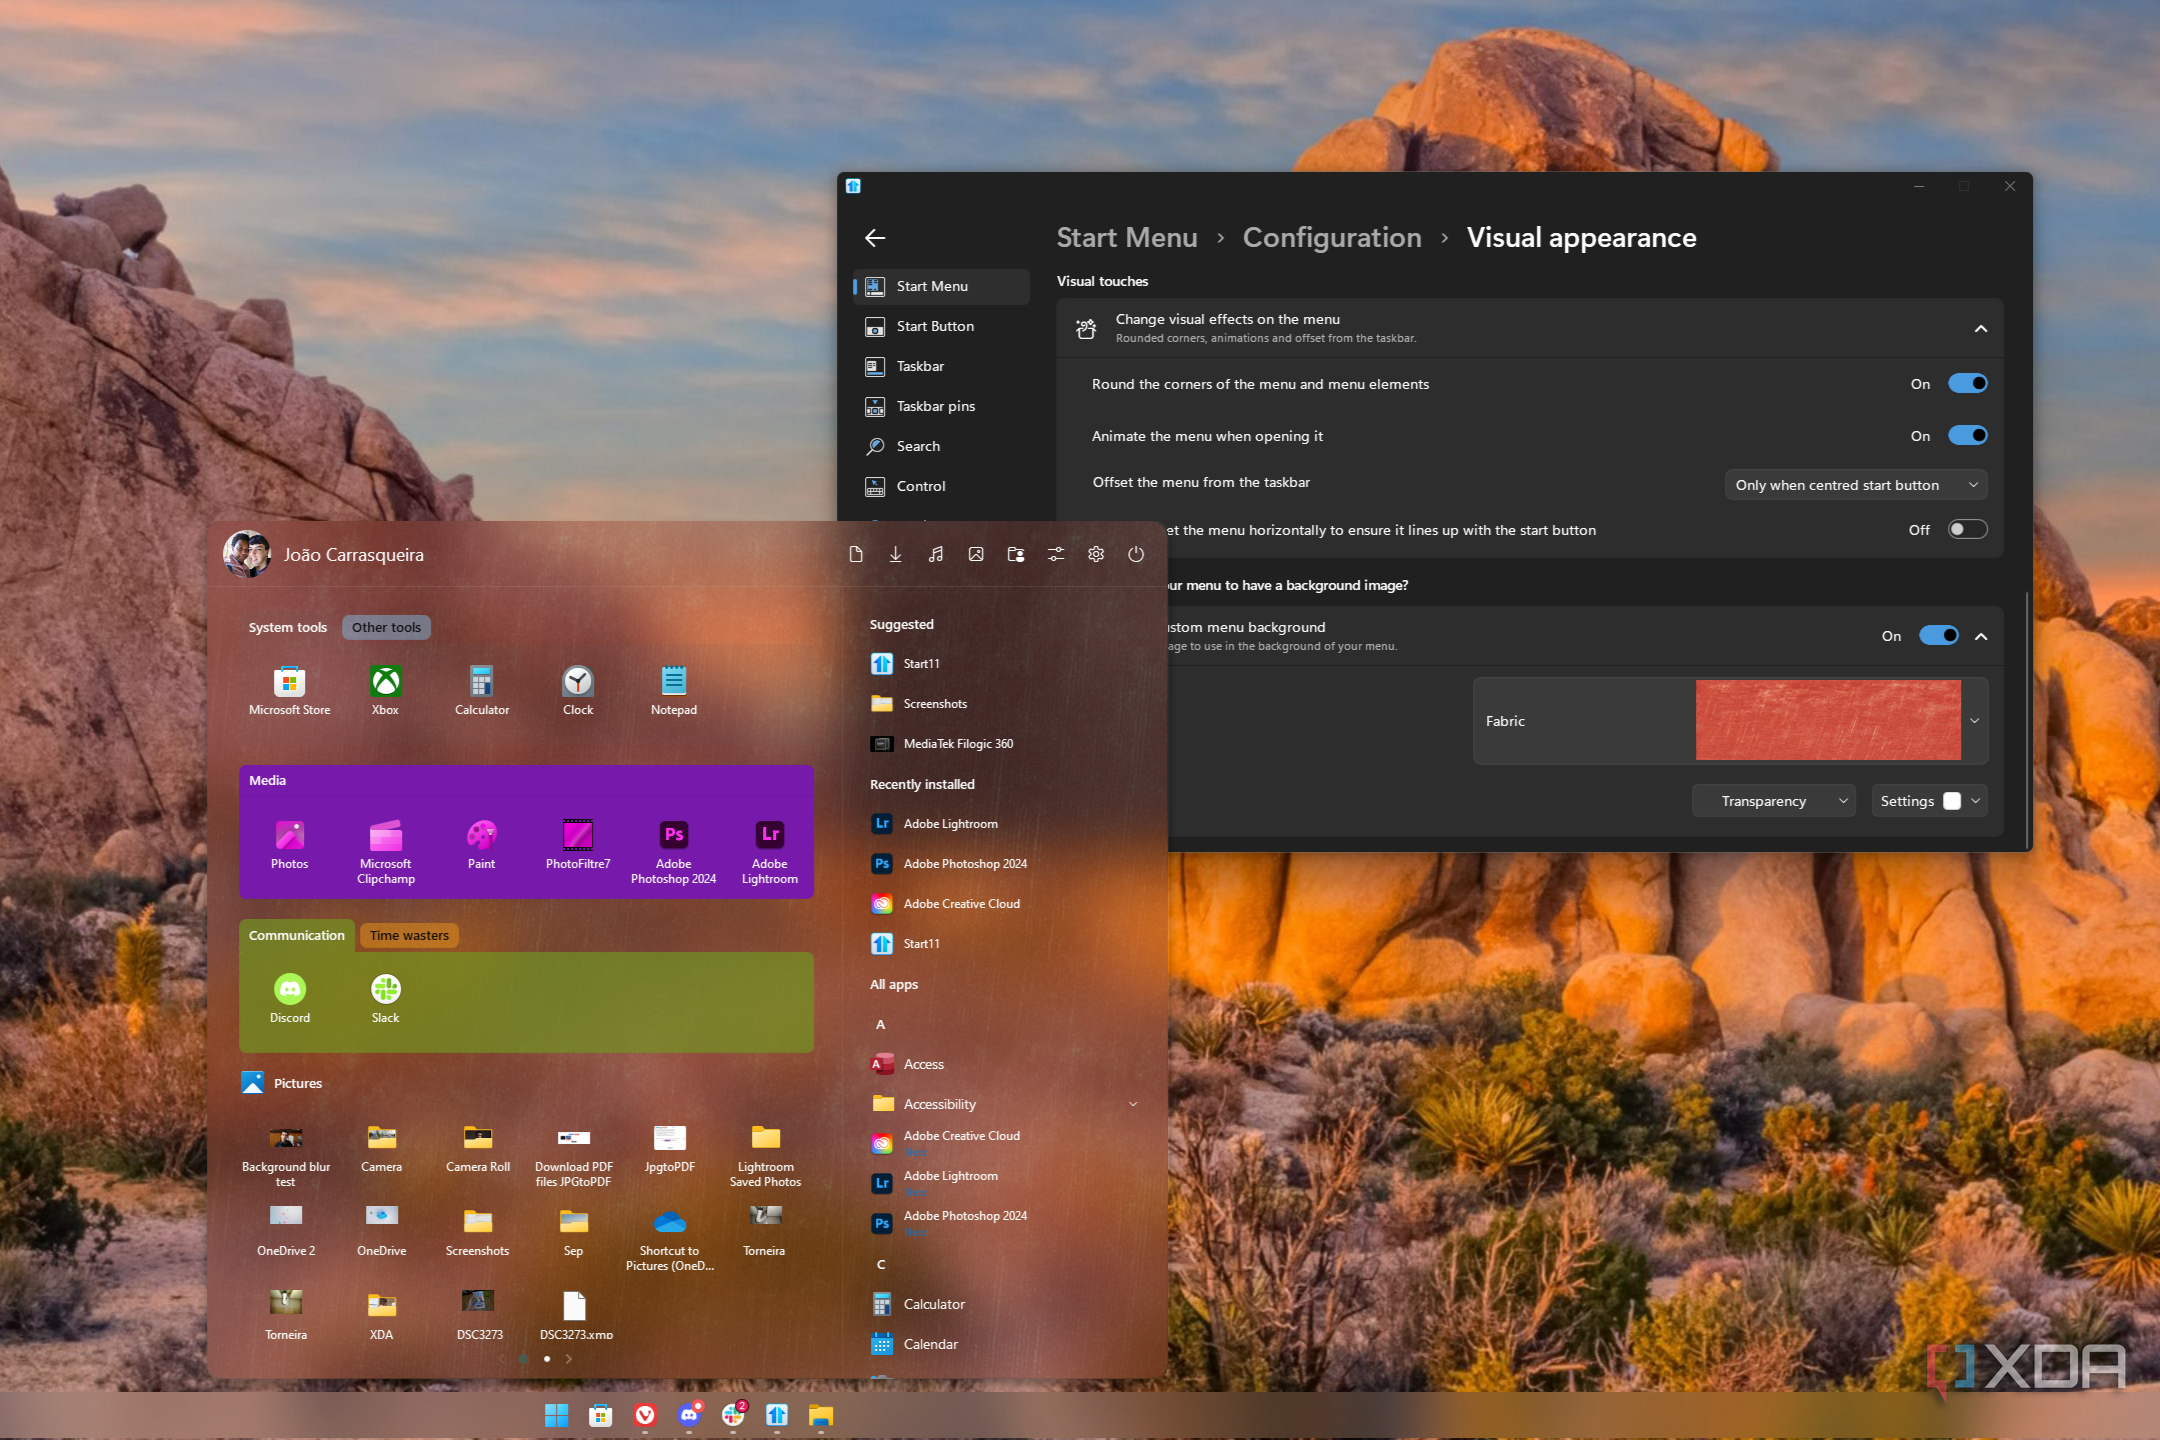2160x1440 pixels.
Task: Expand the Accessibility folder in All apps
Action: tap(1132, 1104)
